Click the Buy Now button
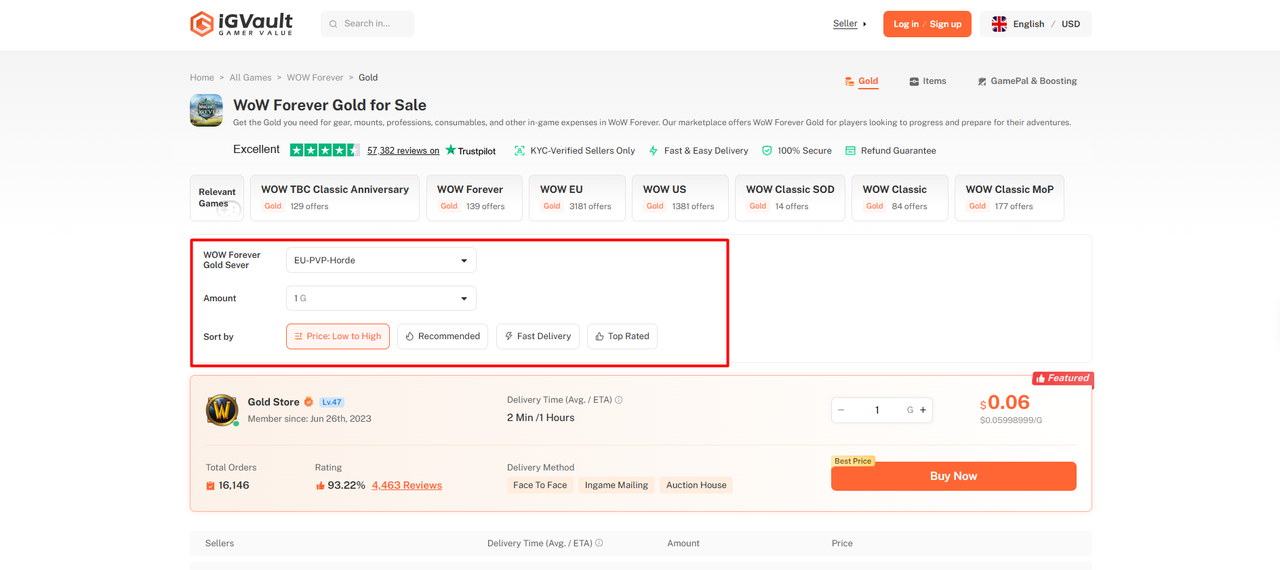Image resolution: width=1280 pixels, height=570 pixels. tap(954, 476)
